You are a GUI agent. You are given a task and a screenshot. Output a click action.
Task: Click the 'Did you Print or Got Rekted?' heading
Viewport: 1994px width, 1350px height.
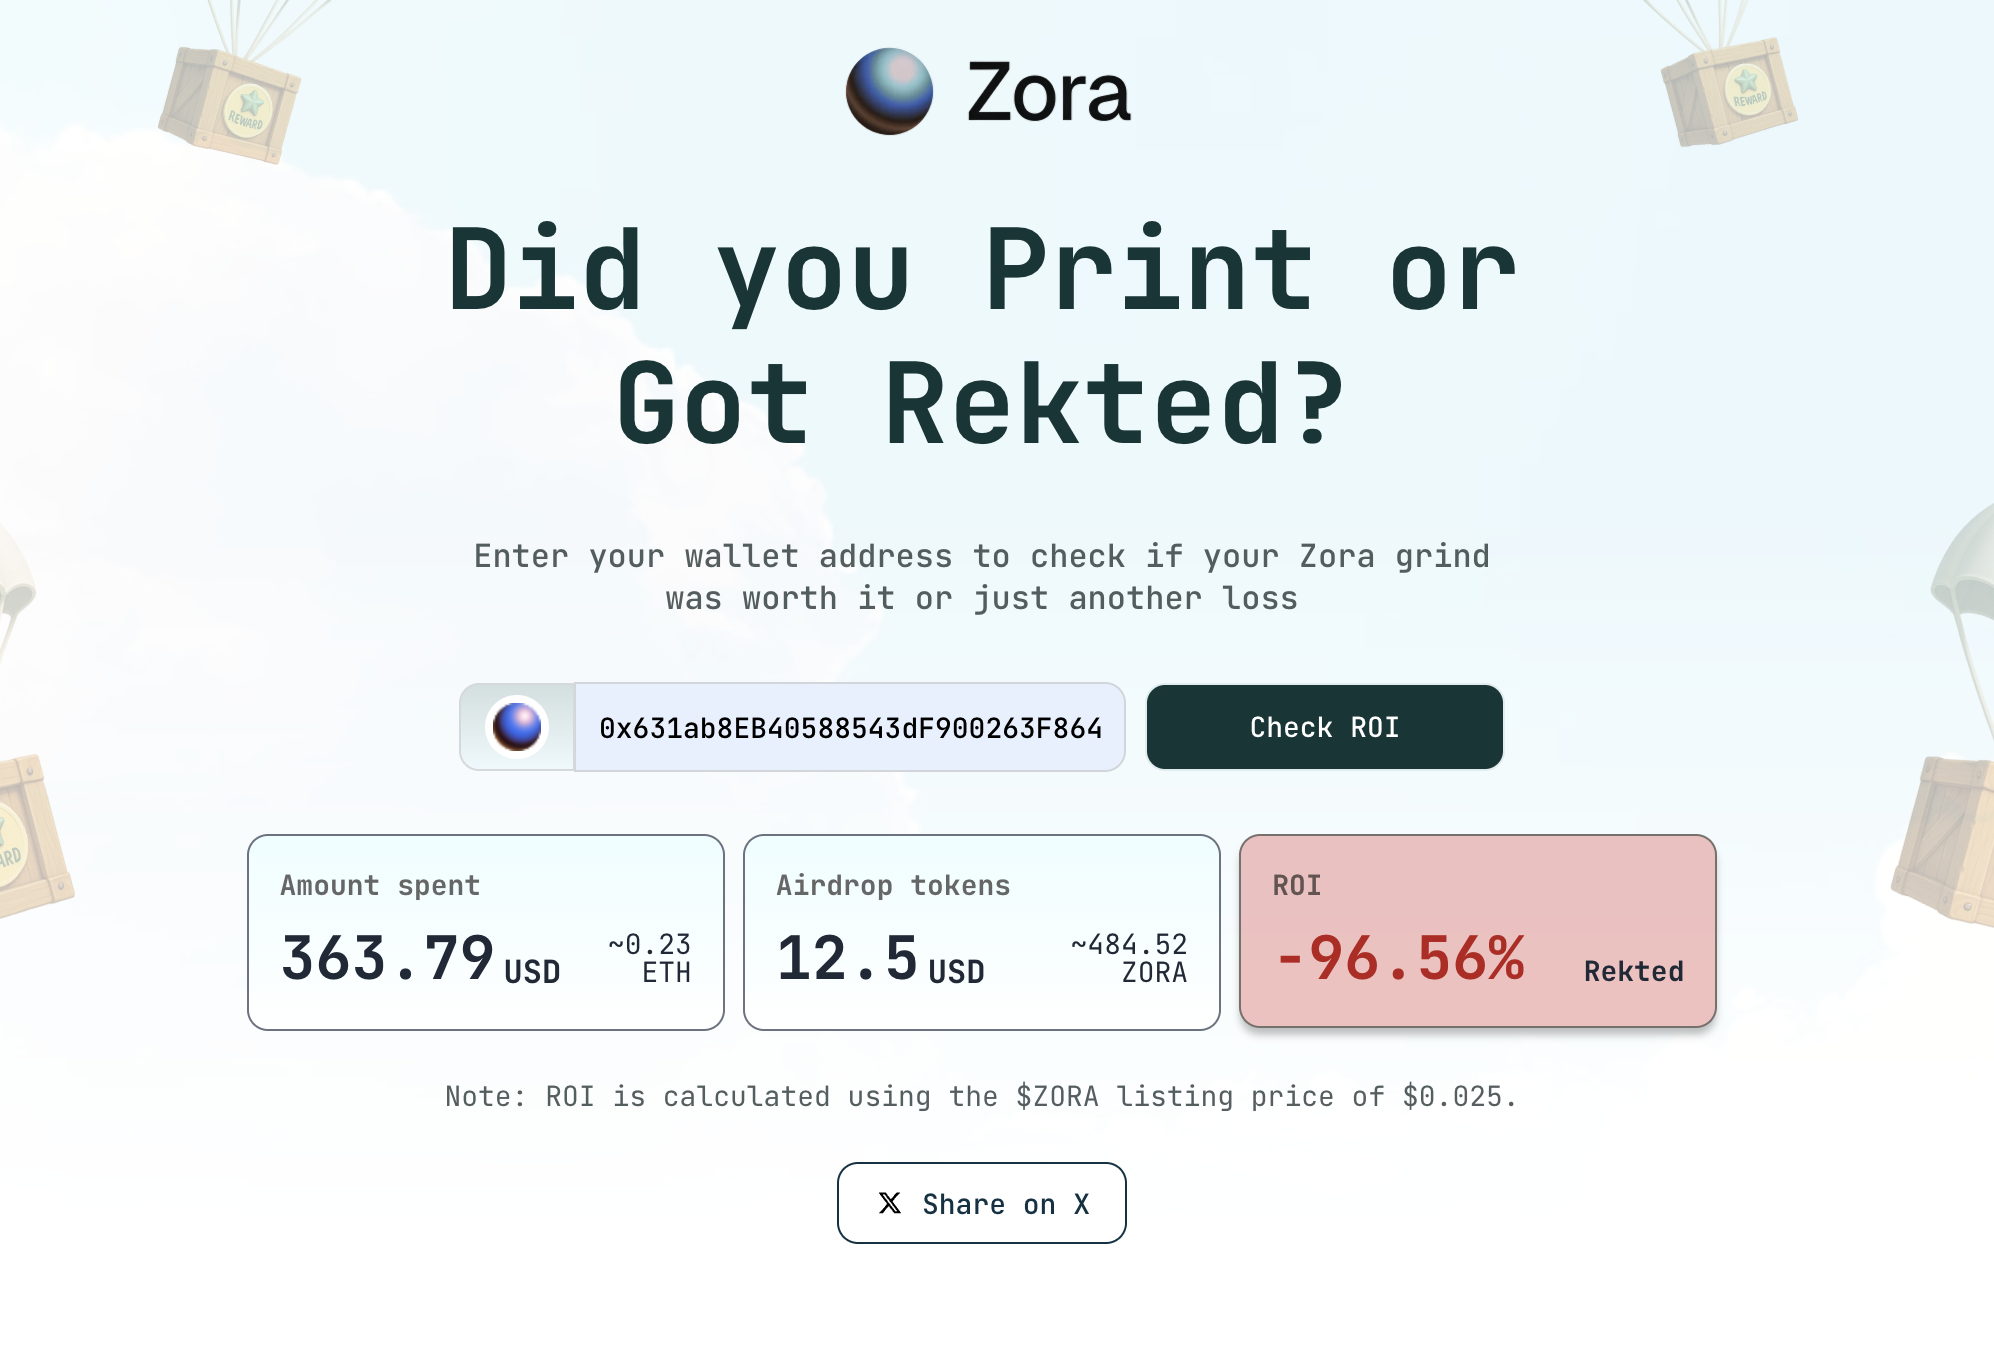pos(981,336)
